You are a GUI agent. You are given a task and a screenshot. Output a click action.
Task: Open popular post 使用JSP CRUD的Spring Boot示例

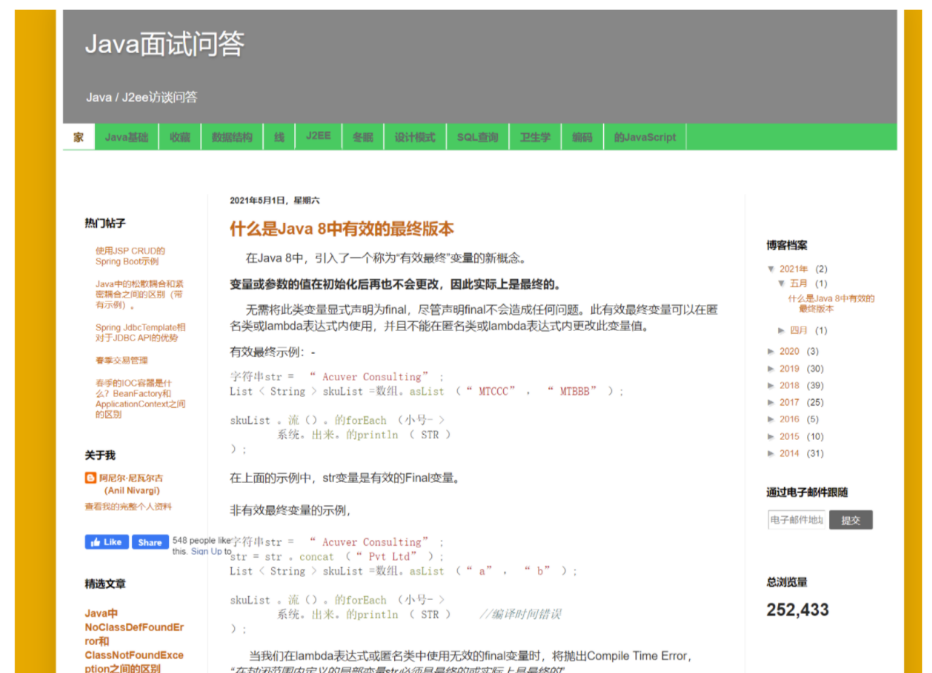130,256
